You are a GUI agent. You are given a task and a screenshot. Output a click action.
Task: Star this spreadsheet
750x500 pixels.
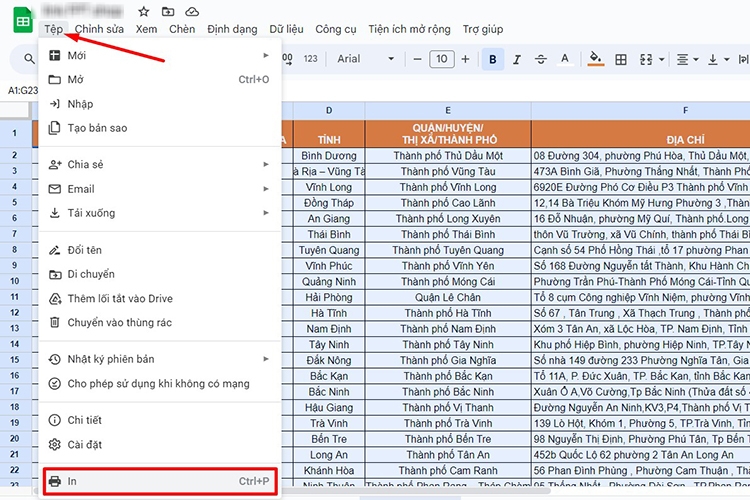(143, 11)
